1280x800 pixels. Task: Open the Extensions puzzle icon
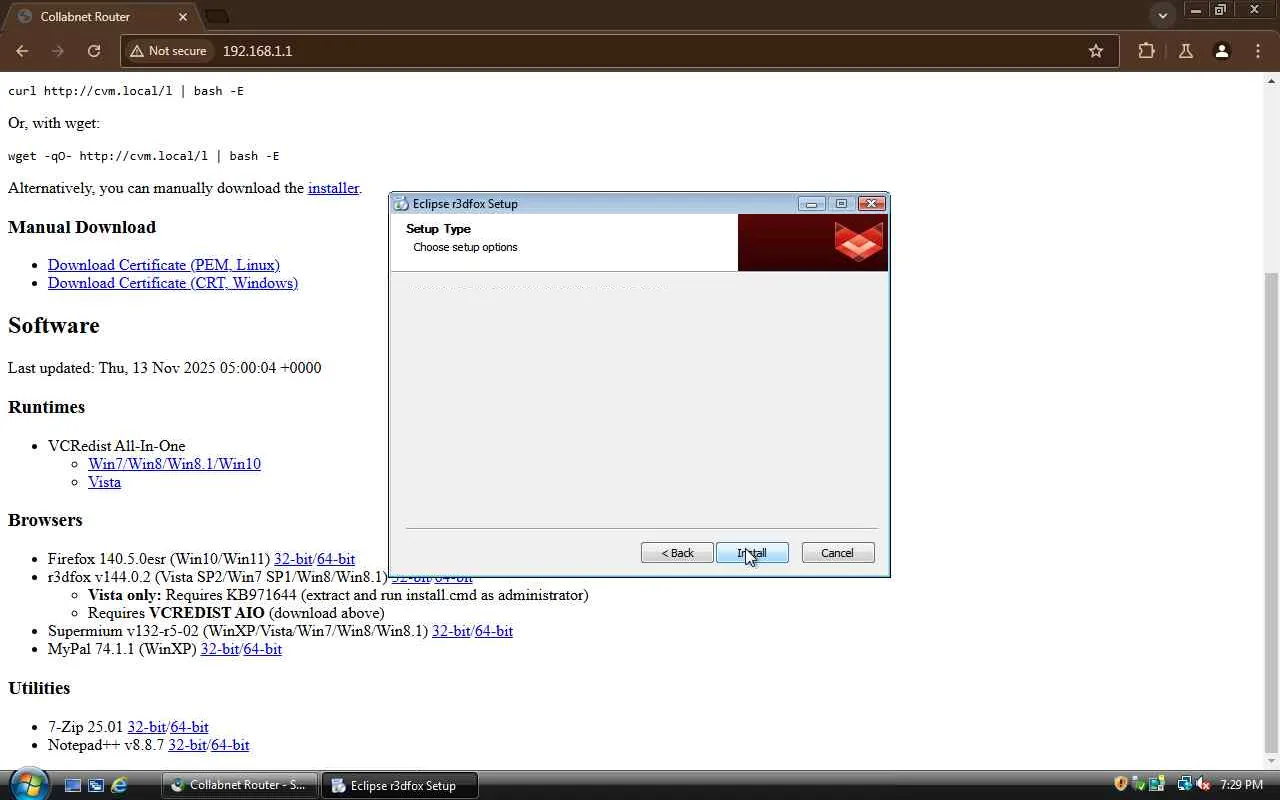[x=1146, y=51]
